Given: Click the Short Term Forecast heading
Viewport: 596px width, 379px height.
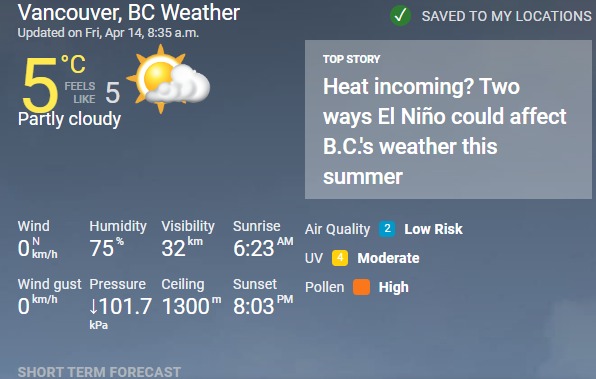Looking at the screenshot, I should (99, 372).
